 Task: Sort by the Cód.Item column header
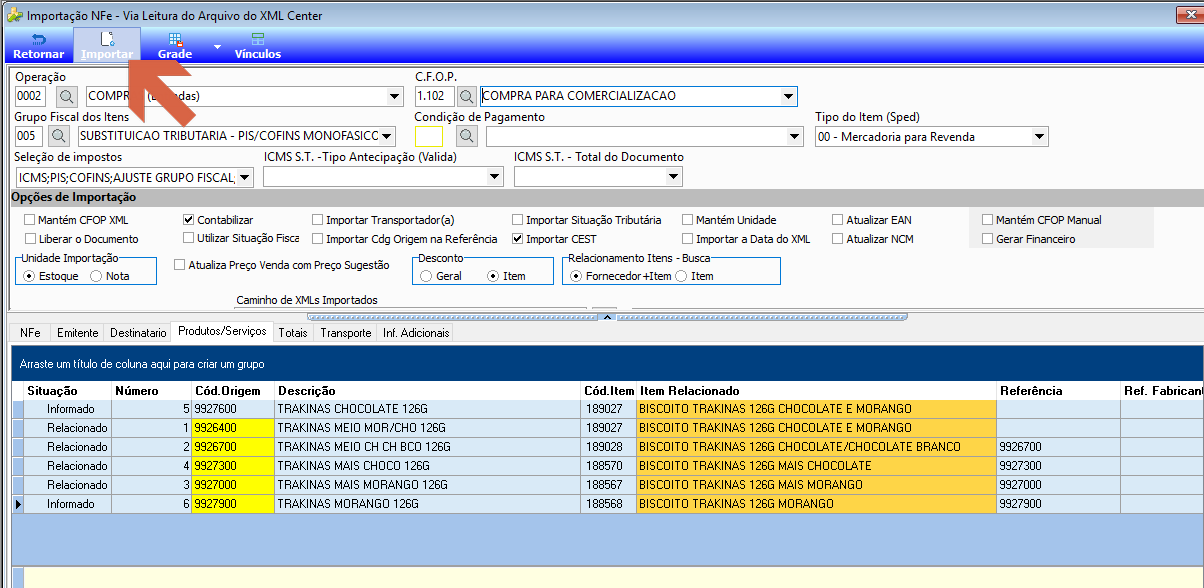coord(608,391)
